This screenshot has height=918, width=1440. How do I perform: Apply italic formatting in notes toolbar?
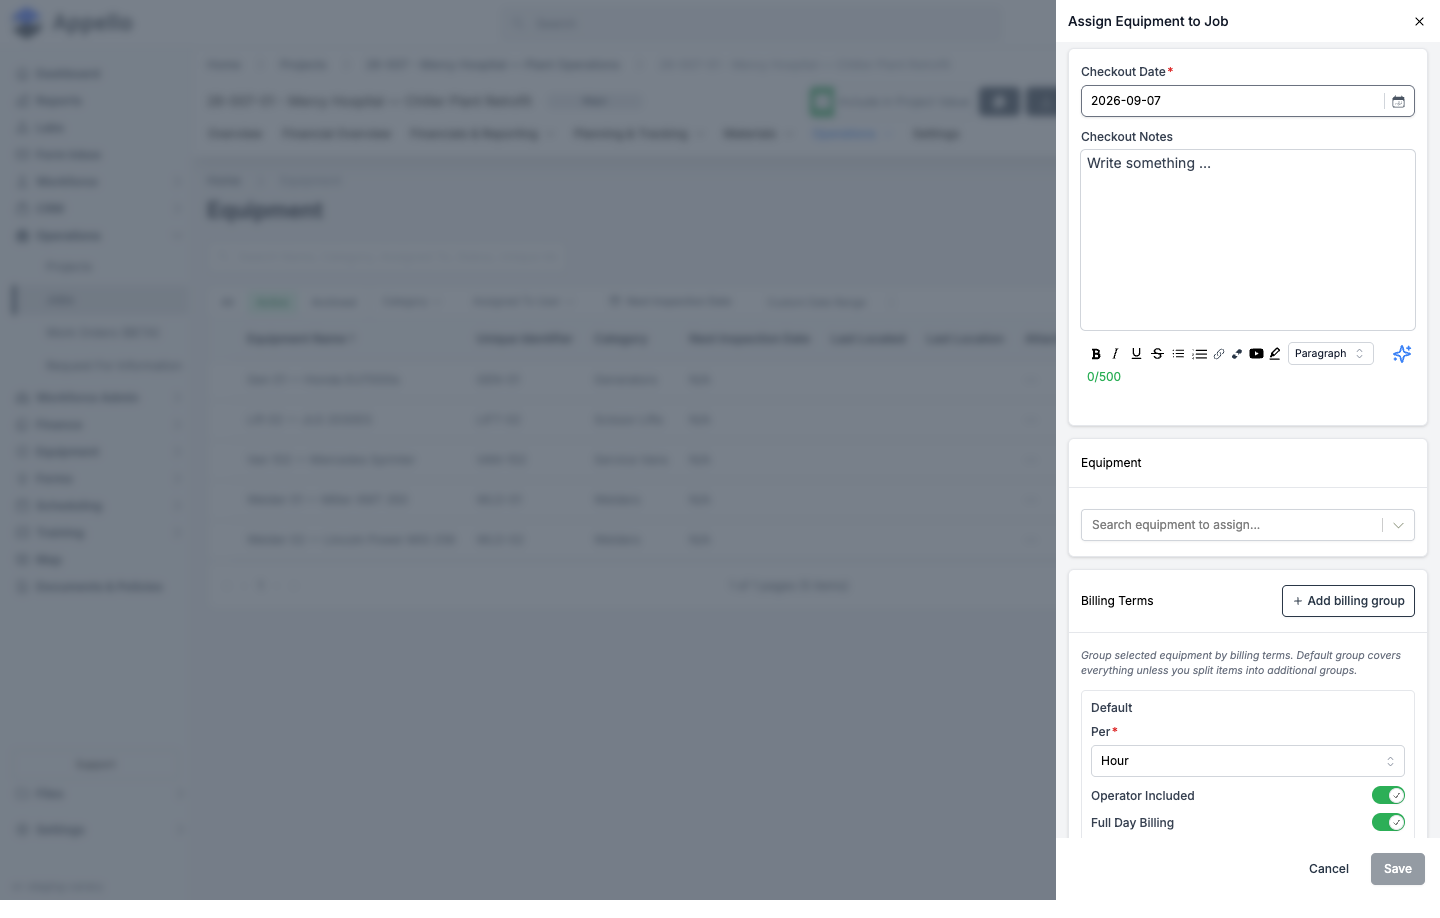click(1116, 354)
